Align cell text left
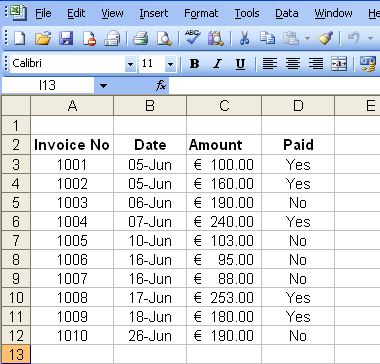Screen dimensions: 380x364 coord(270,63)
